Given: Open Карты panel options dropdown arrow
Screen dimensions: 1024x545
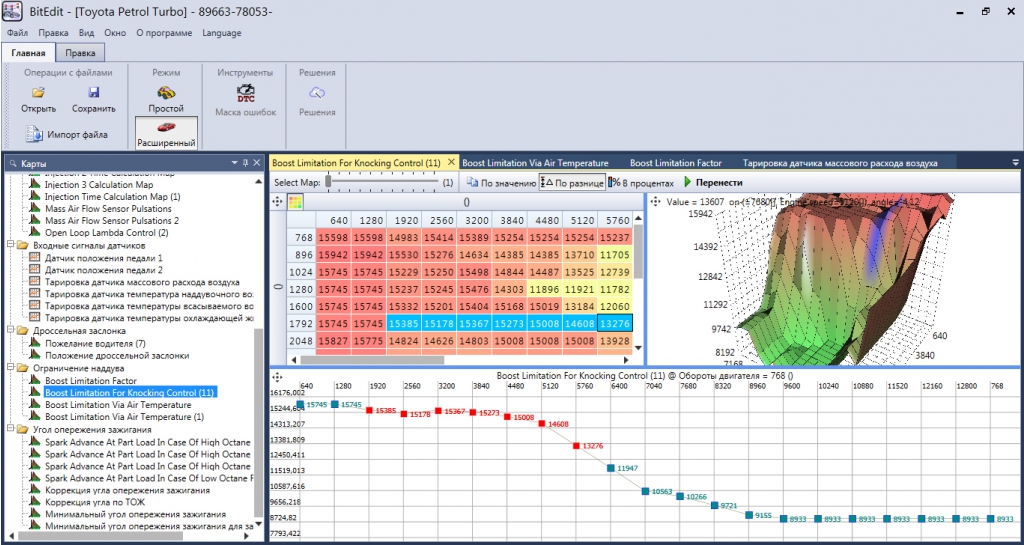Looking at the screenshot, I should coord(235,163).
